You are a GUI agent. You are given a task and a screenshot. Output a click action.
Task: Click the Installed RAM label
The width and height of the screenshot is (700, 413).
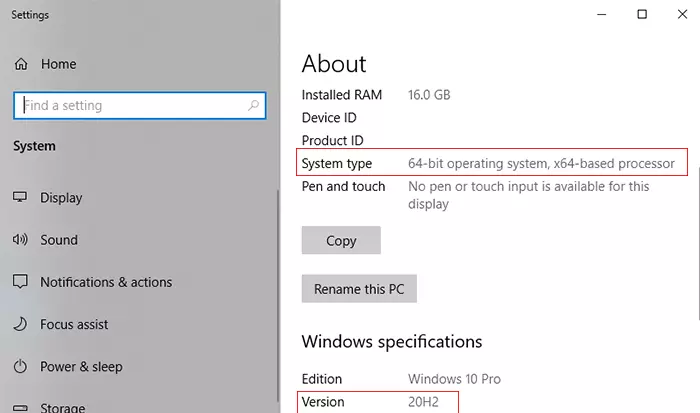coord(342,95)
